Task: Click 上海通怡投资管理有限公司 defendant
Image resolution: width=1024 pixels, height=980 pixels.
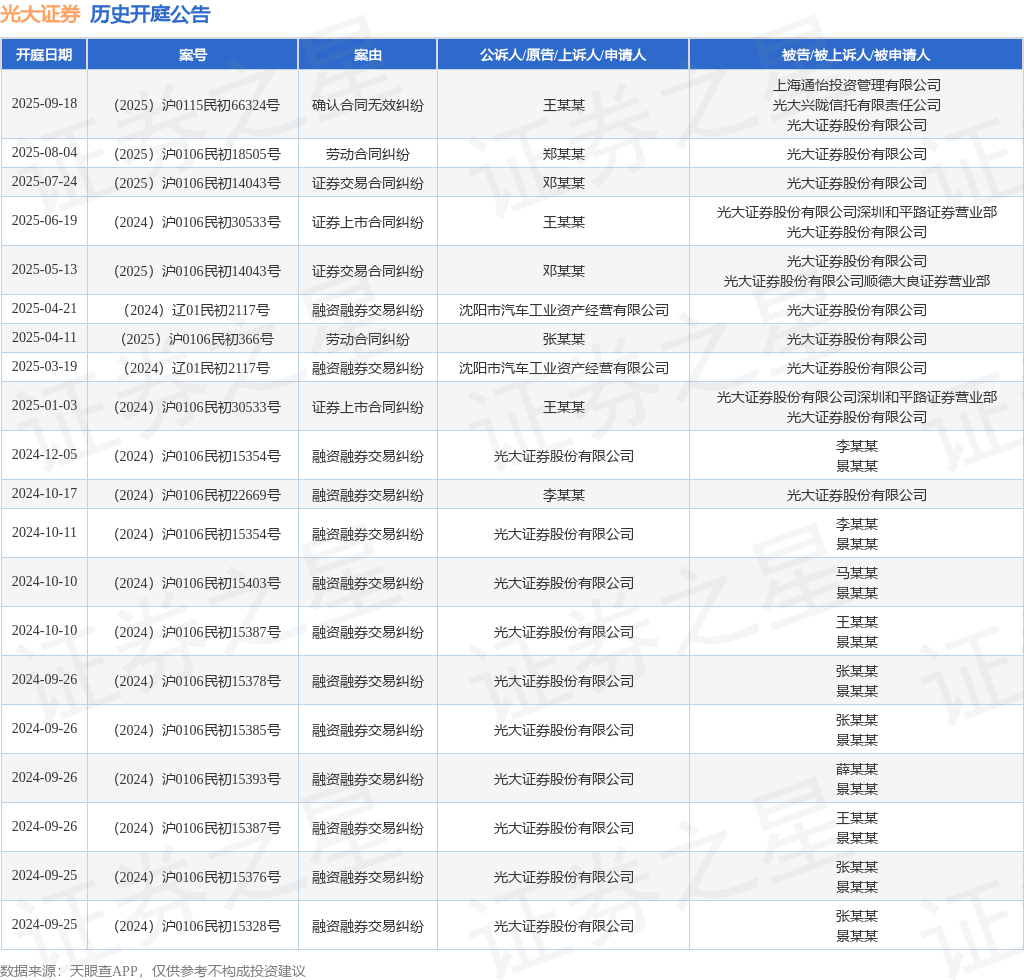Action: coord(857,85)
